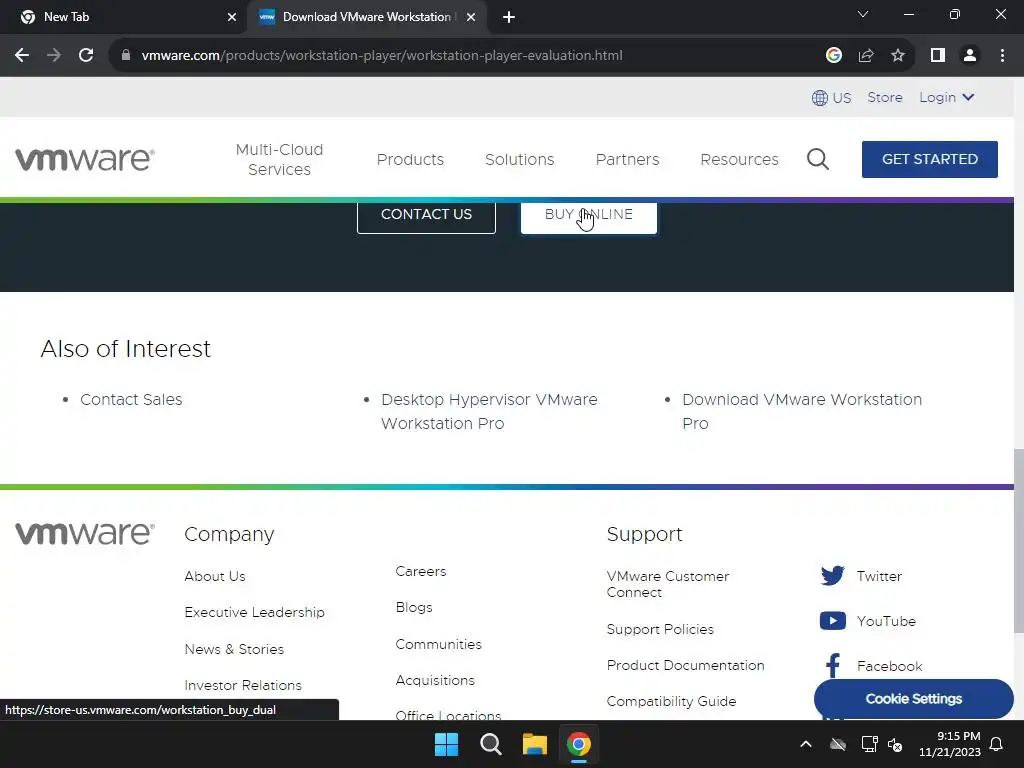Click the globe US region selector
Viewport: 1024px width, 768px height.
[831, 97]
